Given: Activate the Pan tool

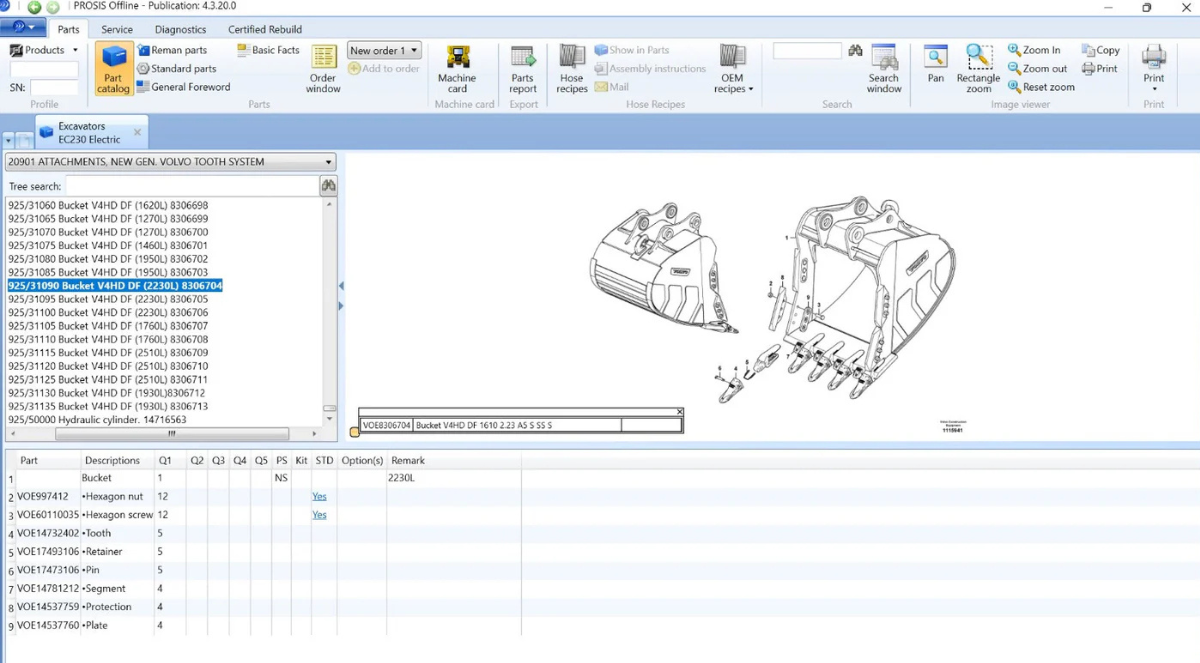Looking at the screenshot, I should 936,64.
